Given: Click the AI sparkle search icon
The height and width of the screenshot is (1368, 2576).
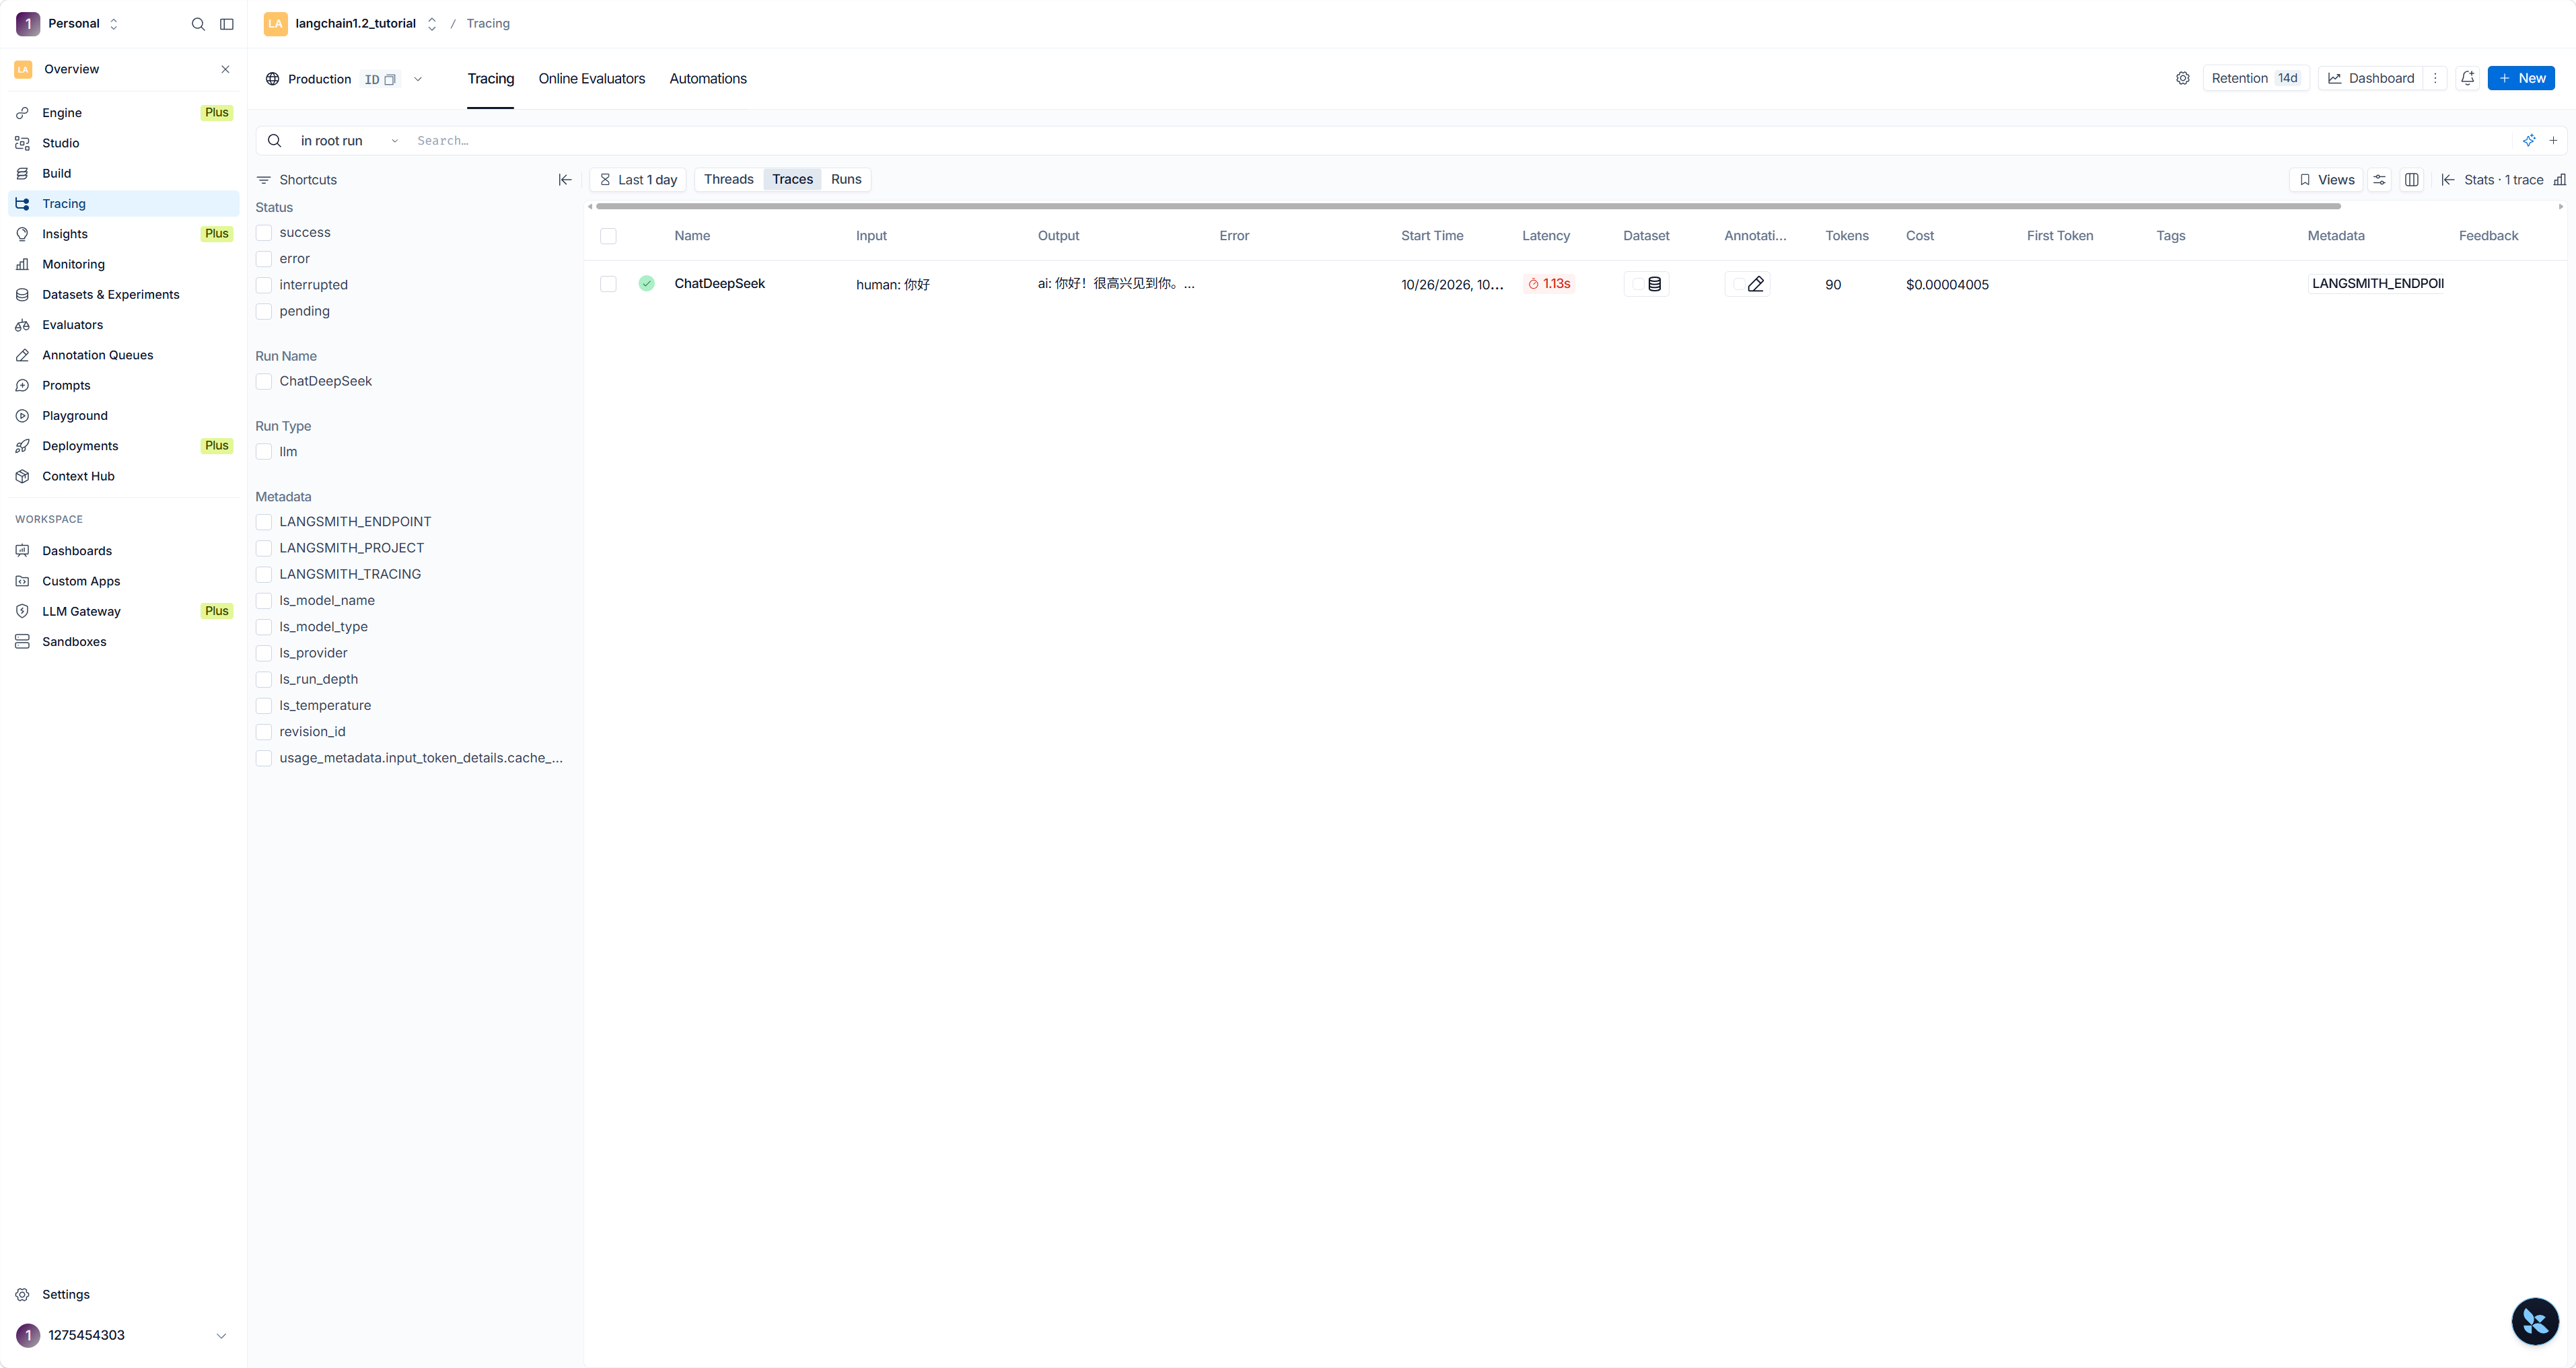Looking at the screenshot, I should pyautogui.click(x=2529, y=140).
